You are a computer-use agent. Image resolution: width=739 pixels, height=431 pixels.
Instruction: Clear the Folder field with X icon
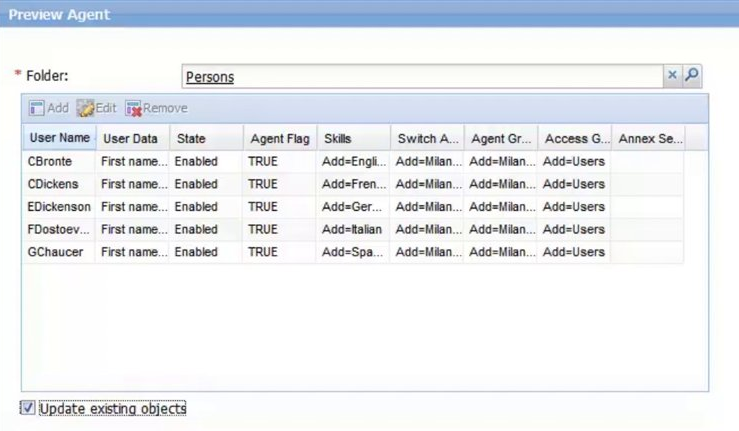[673, 76]
